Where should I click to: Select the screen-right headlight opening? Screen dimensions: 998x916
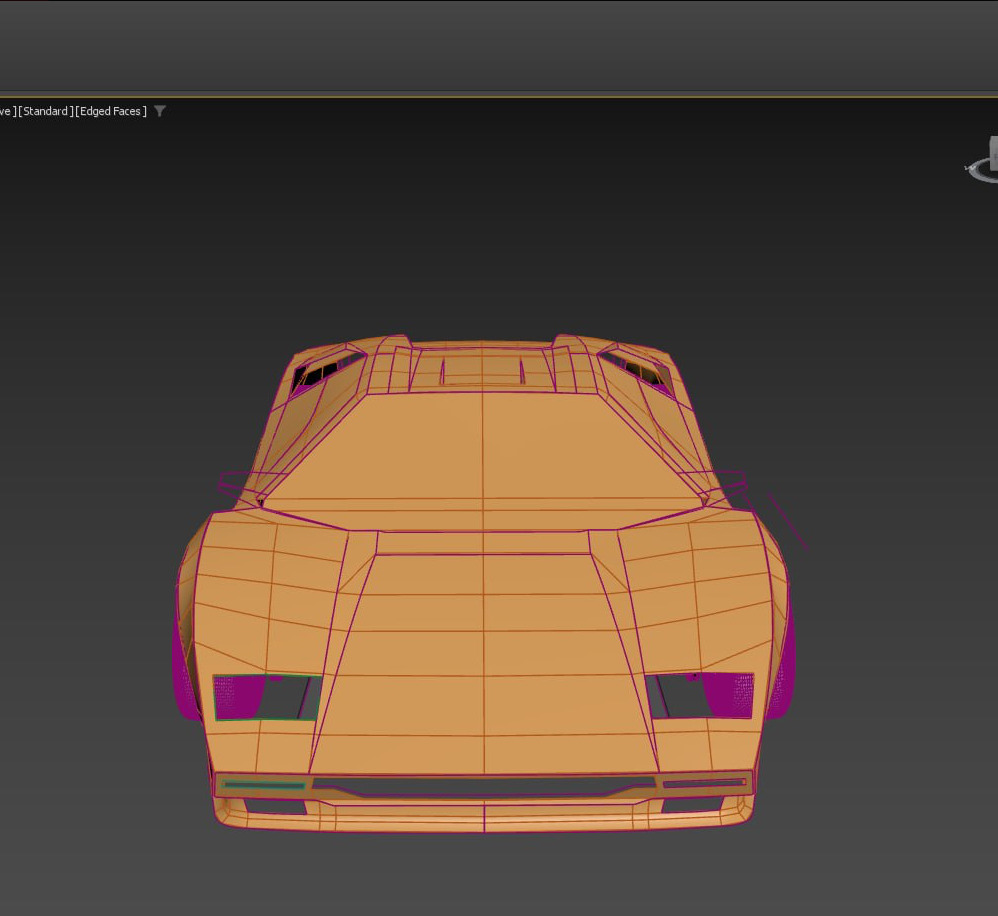coord(700,695)
